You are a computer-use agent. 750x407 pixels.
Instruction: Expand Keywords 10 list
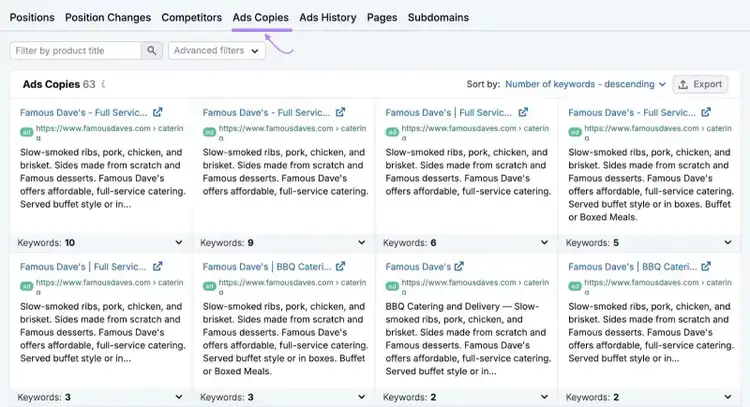click(x=178, y=242)
